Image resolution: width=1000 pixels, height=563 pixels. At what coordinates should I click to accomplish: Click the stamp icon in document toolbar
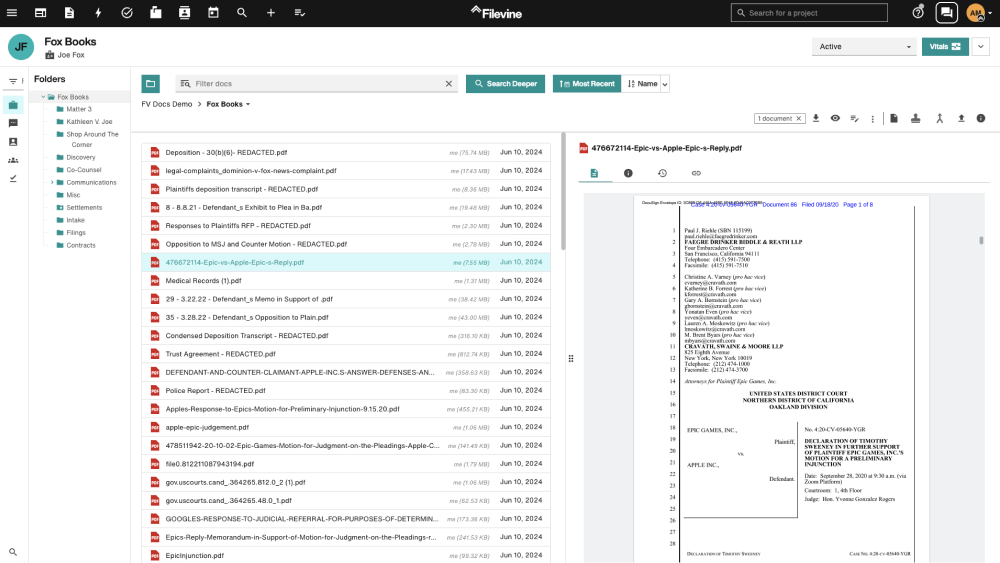(x=916, y=118)
